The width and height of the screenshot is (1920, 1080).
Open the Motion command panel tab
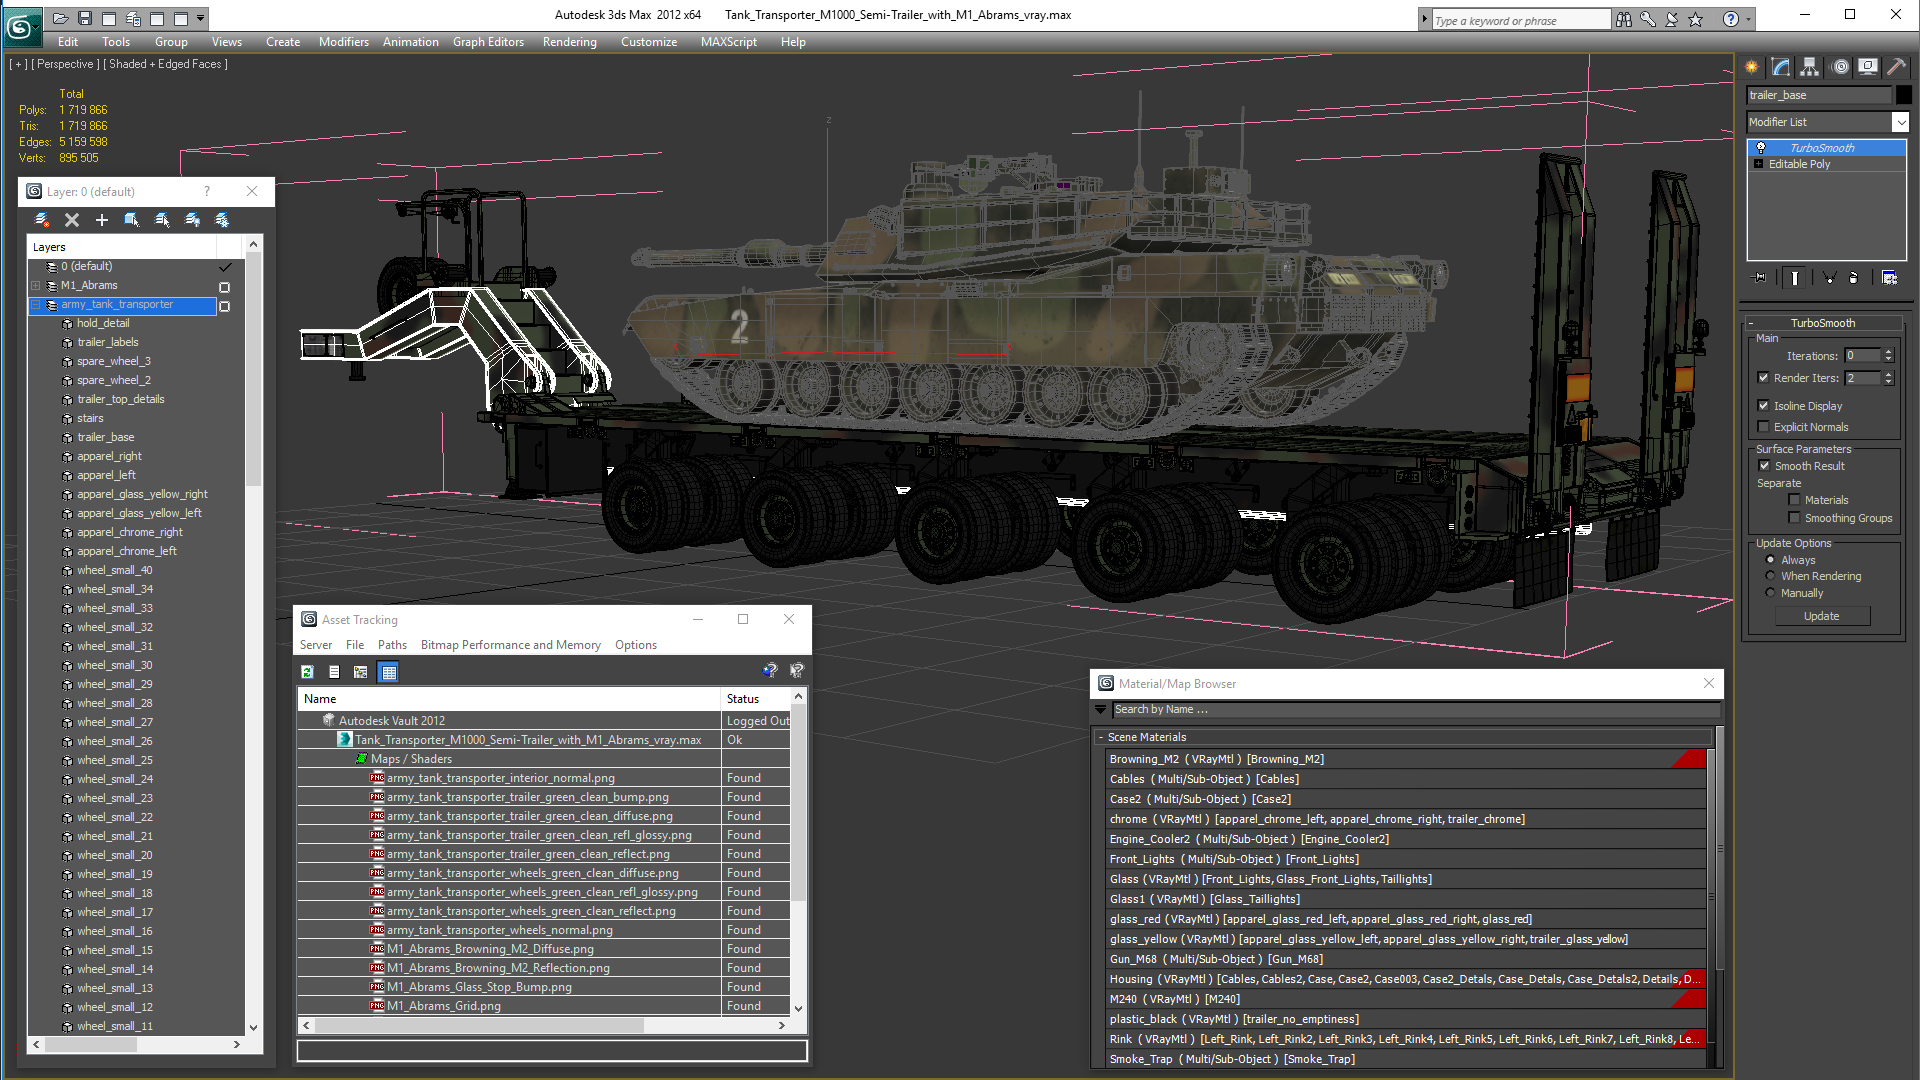pyautogui.click(x=1840, y=67)
